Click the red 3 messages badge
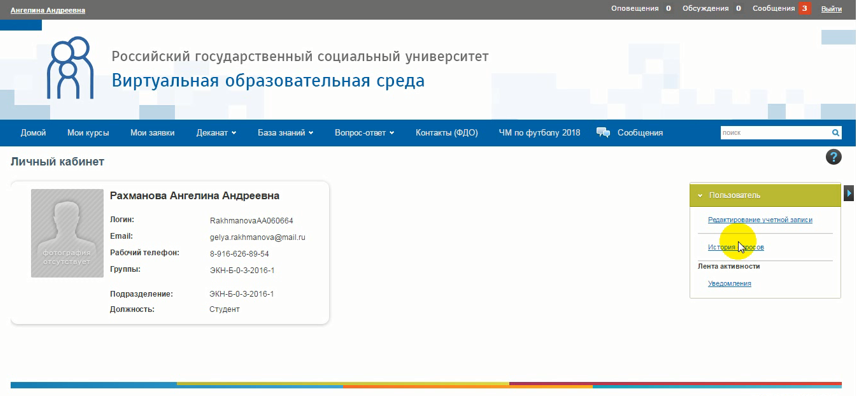This screenshot has width=856, height=396. click(x=804, y=8)
